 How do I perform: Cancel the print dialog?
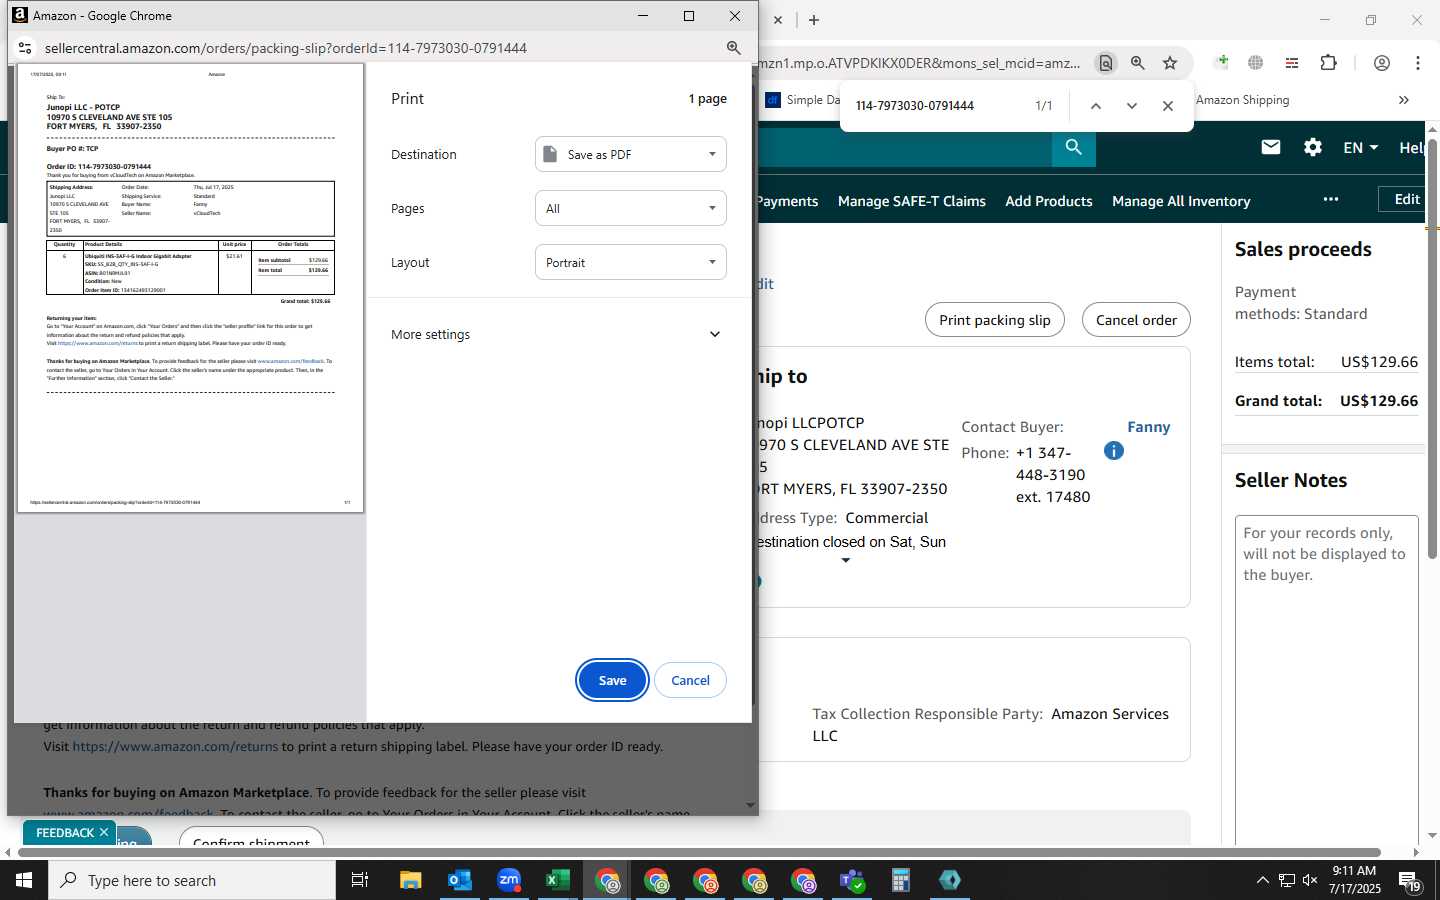point(690,680)
